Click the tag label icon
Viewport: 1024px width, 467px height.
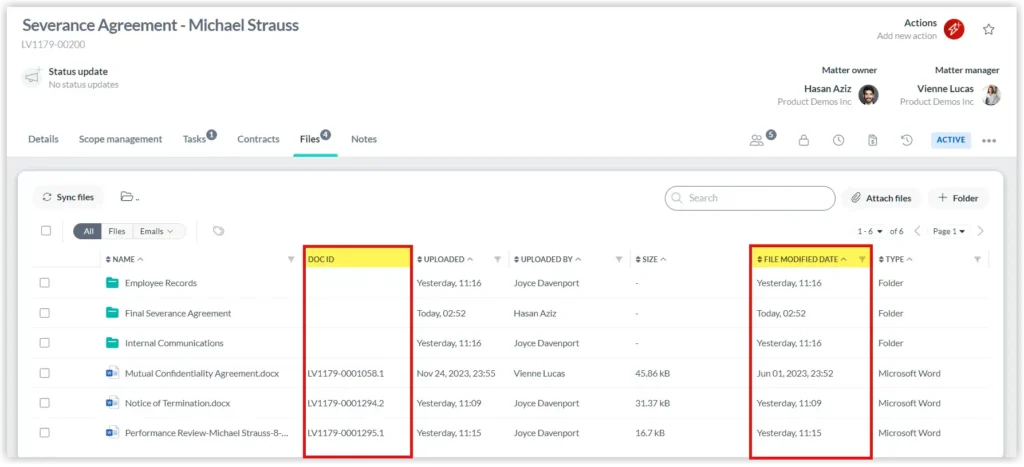click(219, 231)
